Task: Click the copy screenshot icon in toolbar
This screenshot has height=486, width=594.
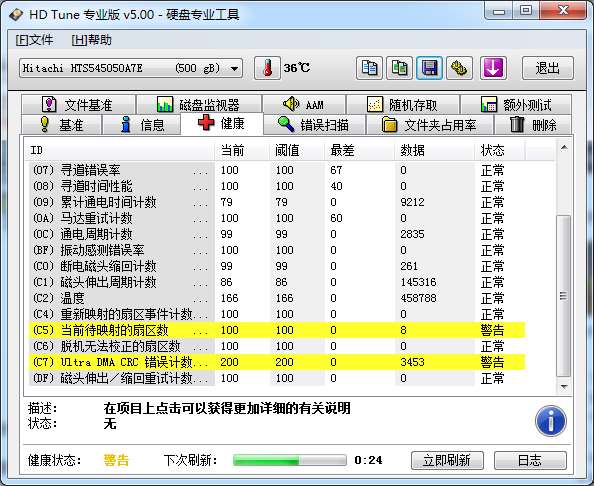Action: click(399, 68)
